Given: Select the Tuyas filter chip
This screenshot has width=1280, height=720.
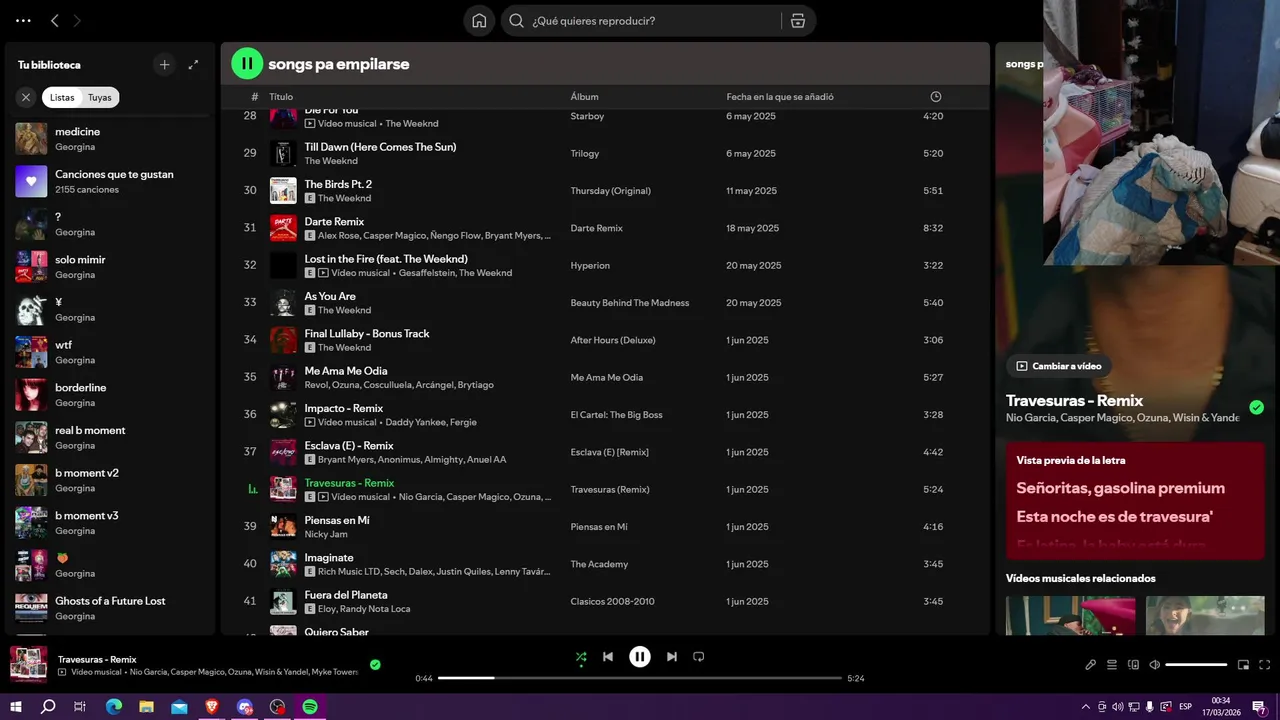Looking at the screenshot, I should (100, 97).
